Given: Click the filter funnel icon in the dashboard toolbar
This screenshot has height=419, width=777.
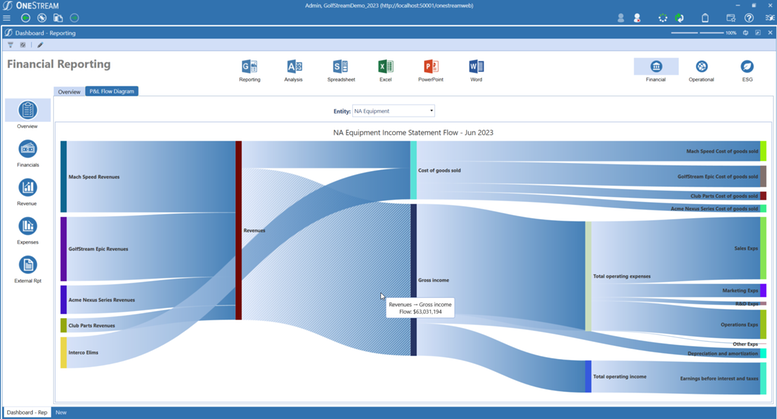Looking at the screenshot, I should coord(10,45).
